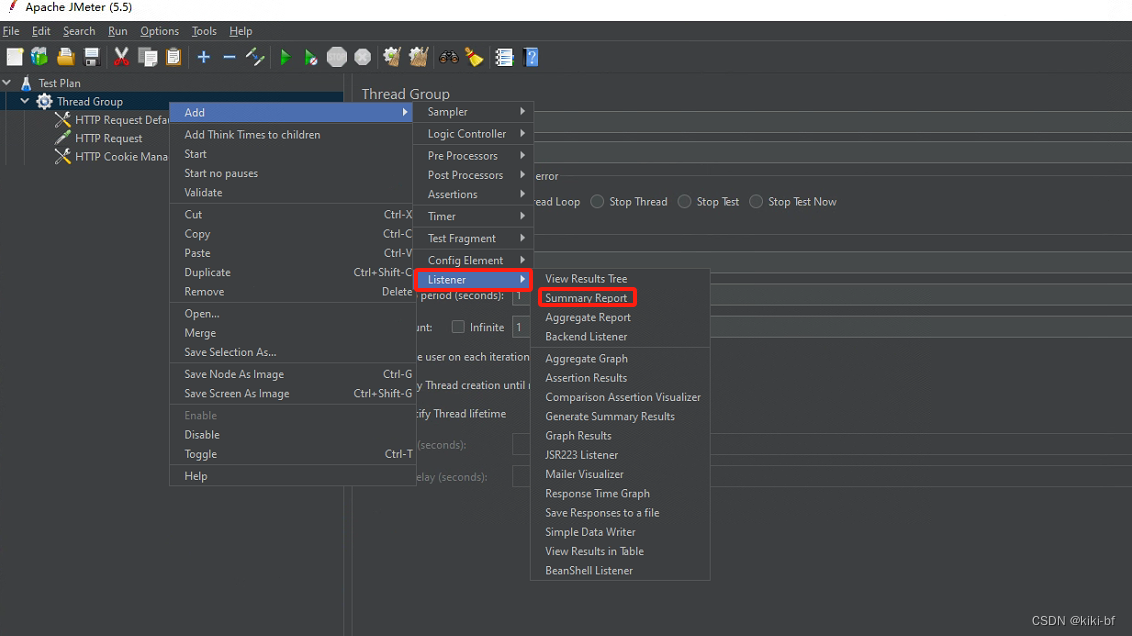Start the test with green arrow
Viewport: 1132px width, 636px height.
click(x=285, y=57)
